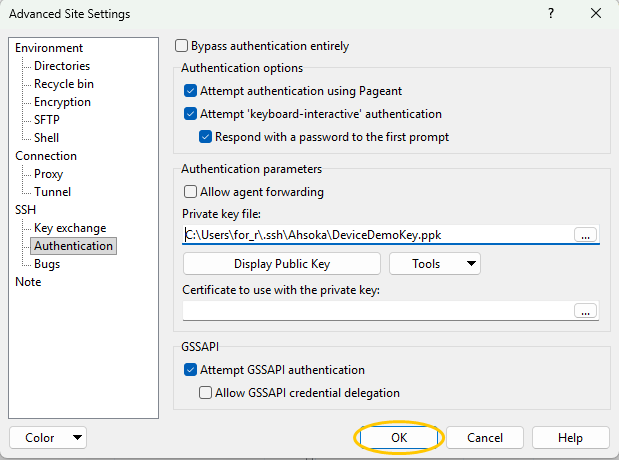
Task: Select Note in the settings tree
Action: [x=28, y=282]
